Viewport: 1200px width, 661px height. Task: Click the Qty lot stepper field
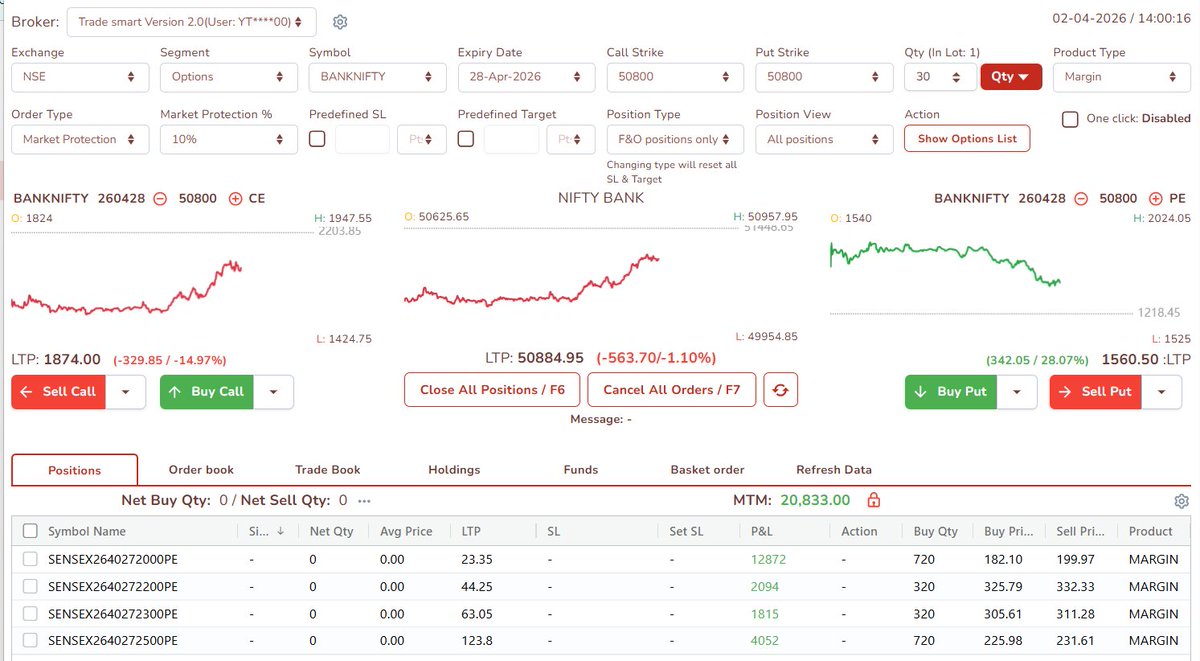click(x=940, y=77)
